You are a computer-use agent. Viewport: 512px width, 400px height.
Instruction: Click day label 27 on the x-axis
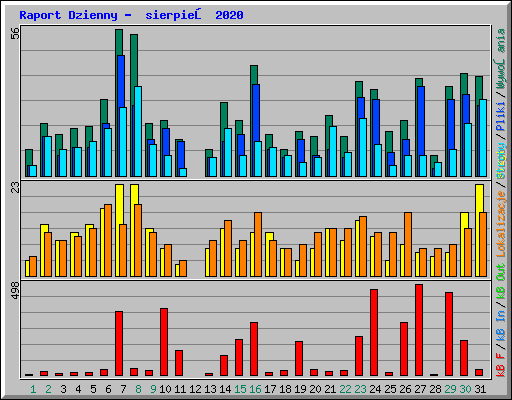pos(420,389)
